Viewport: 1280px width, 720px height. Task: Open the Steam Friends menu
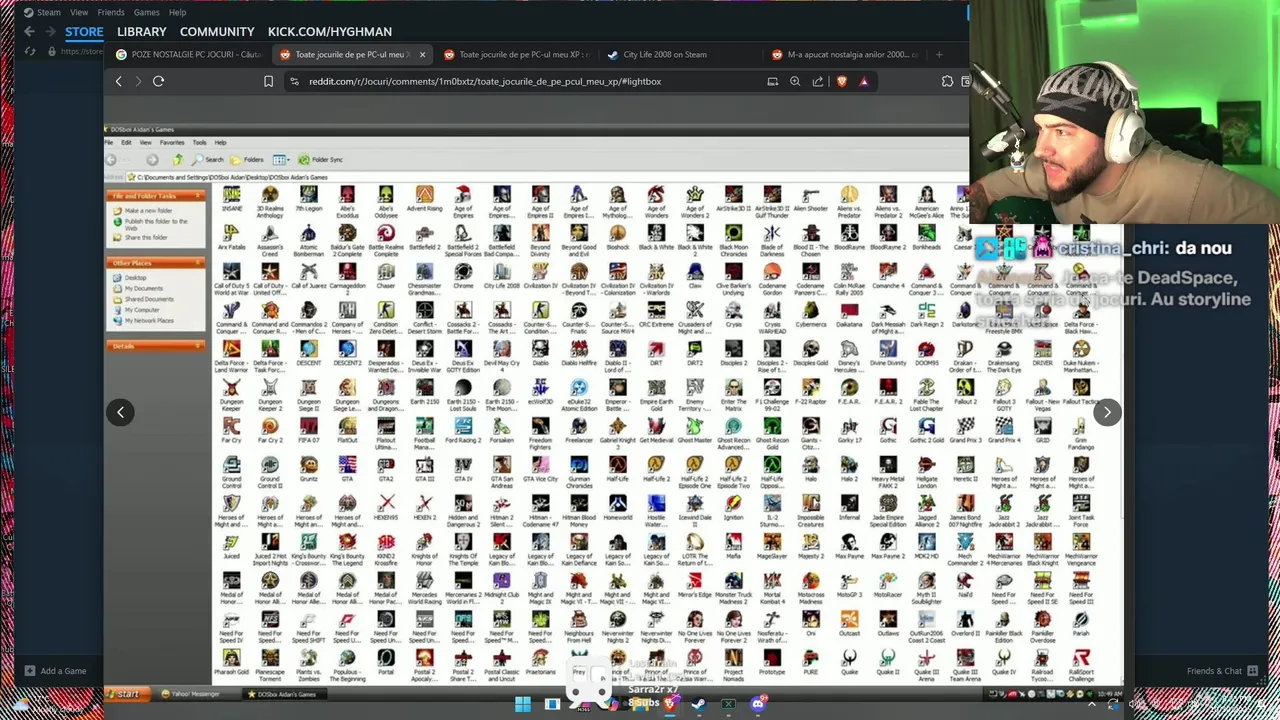(111, 12)
